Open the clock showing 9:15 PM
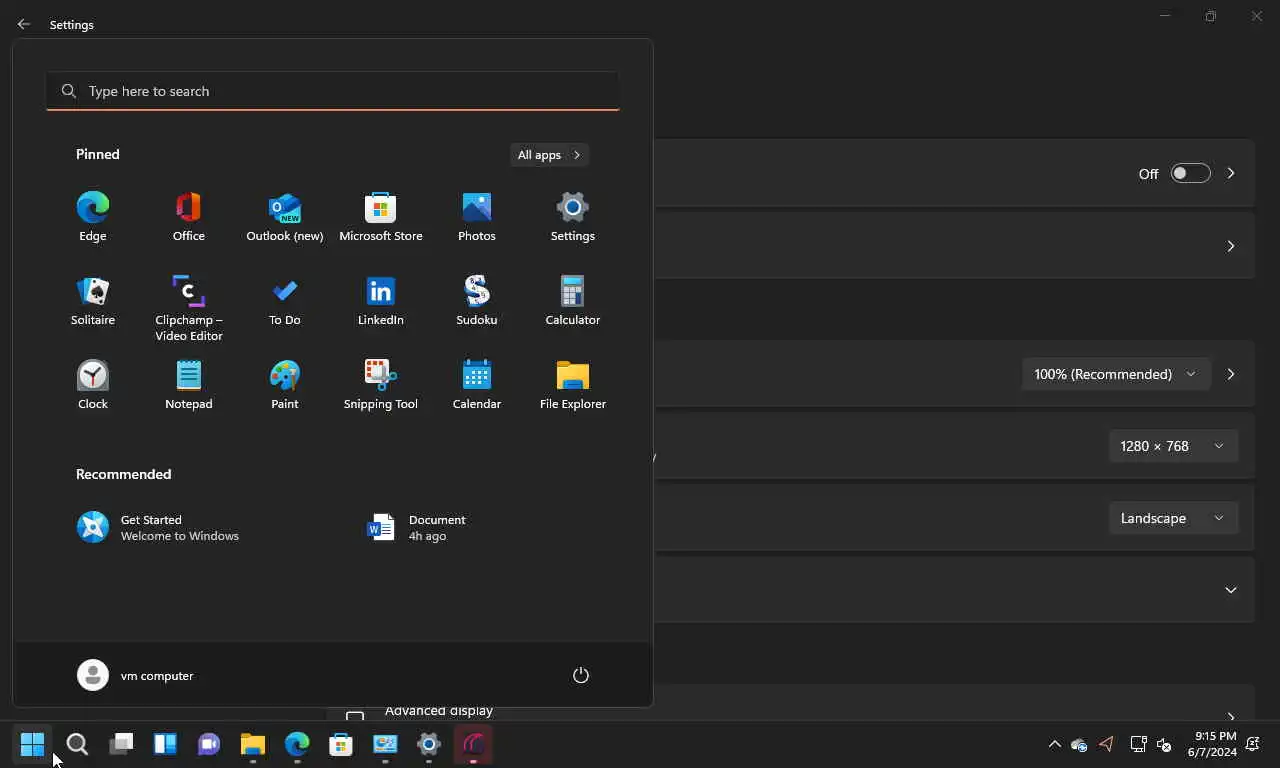The height and width of the screenshot is (768, 1280). (x=1212, y=744)
